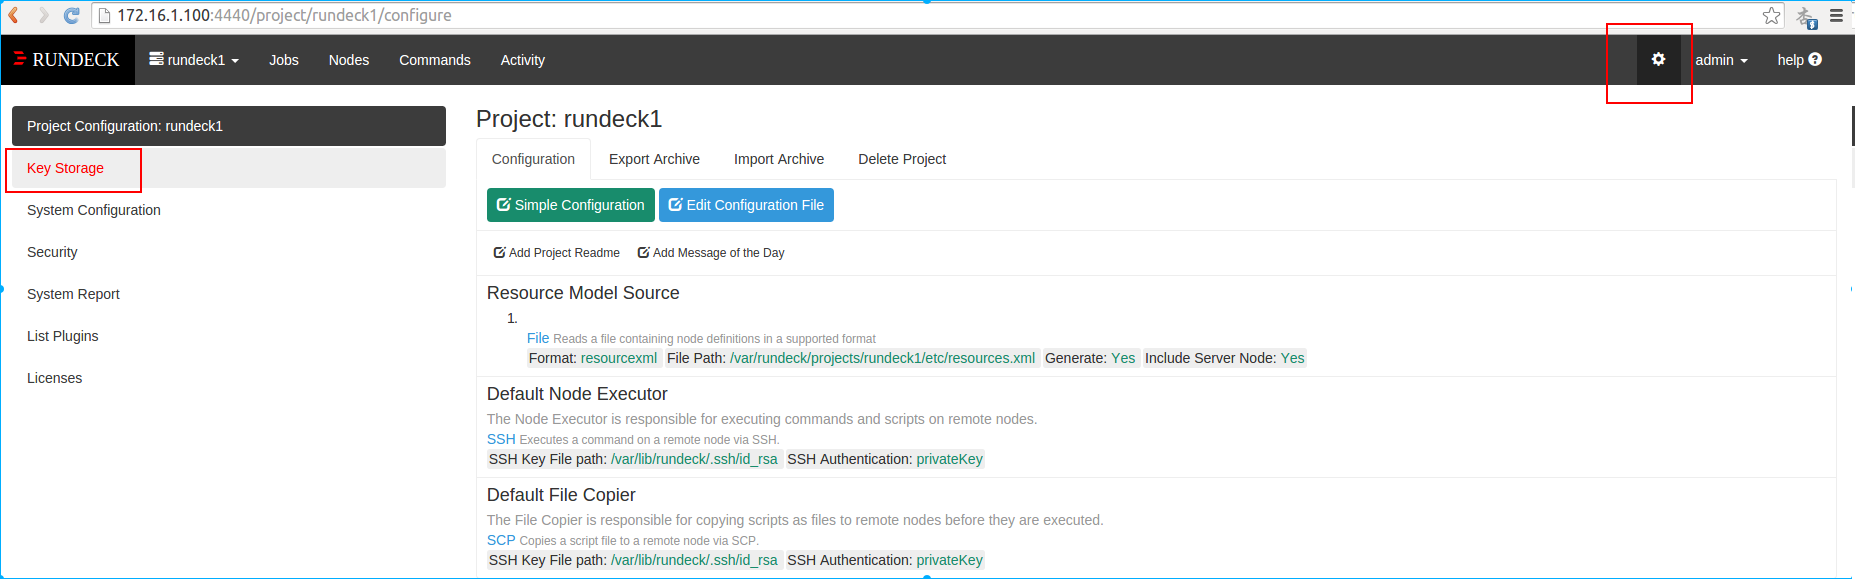Click Add Message of the Day
Viewport: 1855px width, 579px height.
pyautogui.click(x=711, y=253)
